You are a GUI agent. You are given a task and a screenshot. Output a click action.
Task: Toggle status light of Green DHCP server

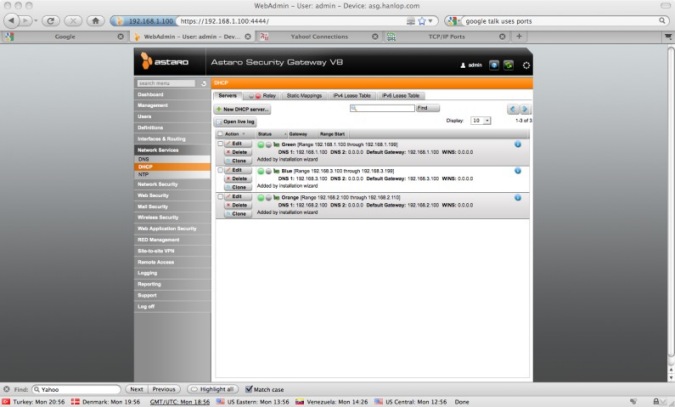[261, 144]
